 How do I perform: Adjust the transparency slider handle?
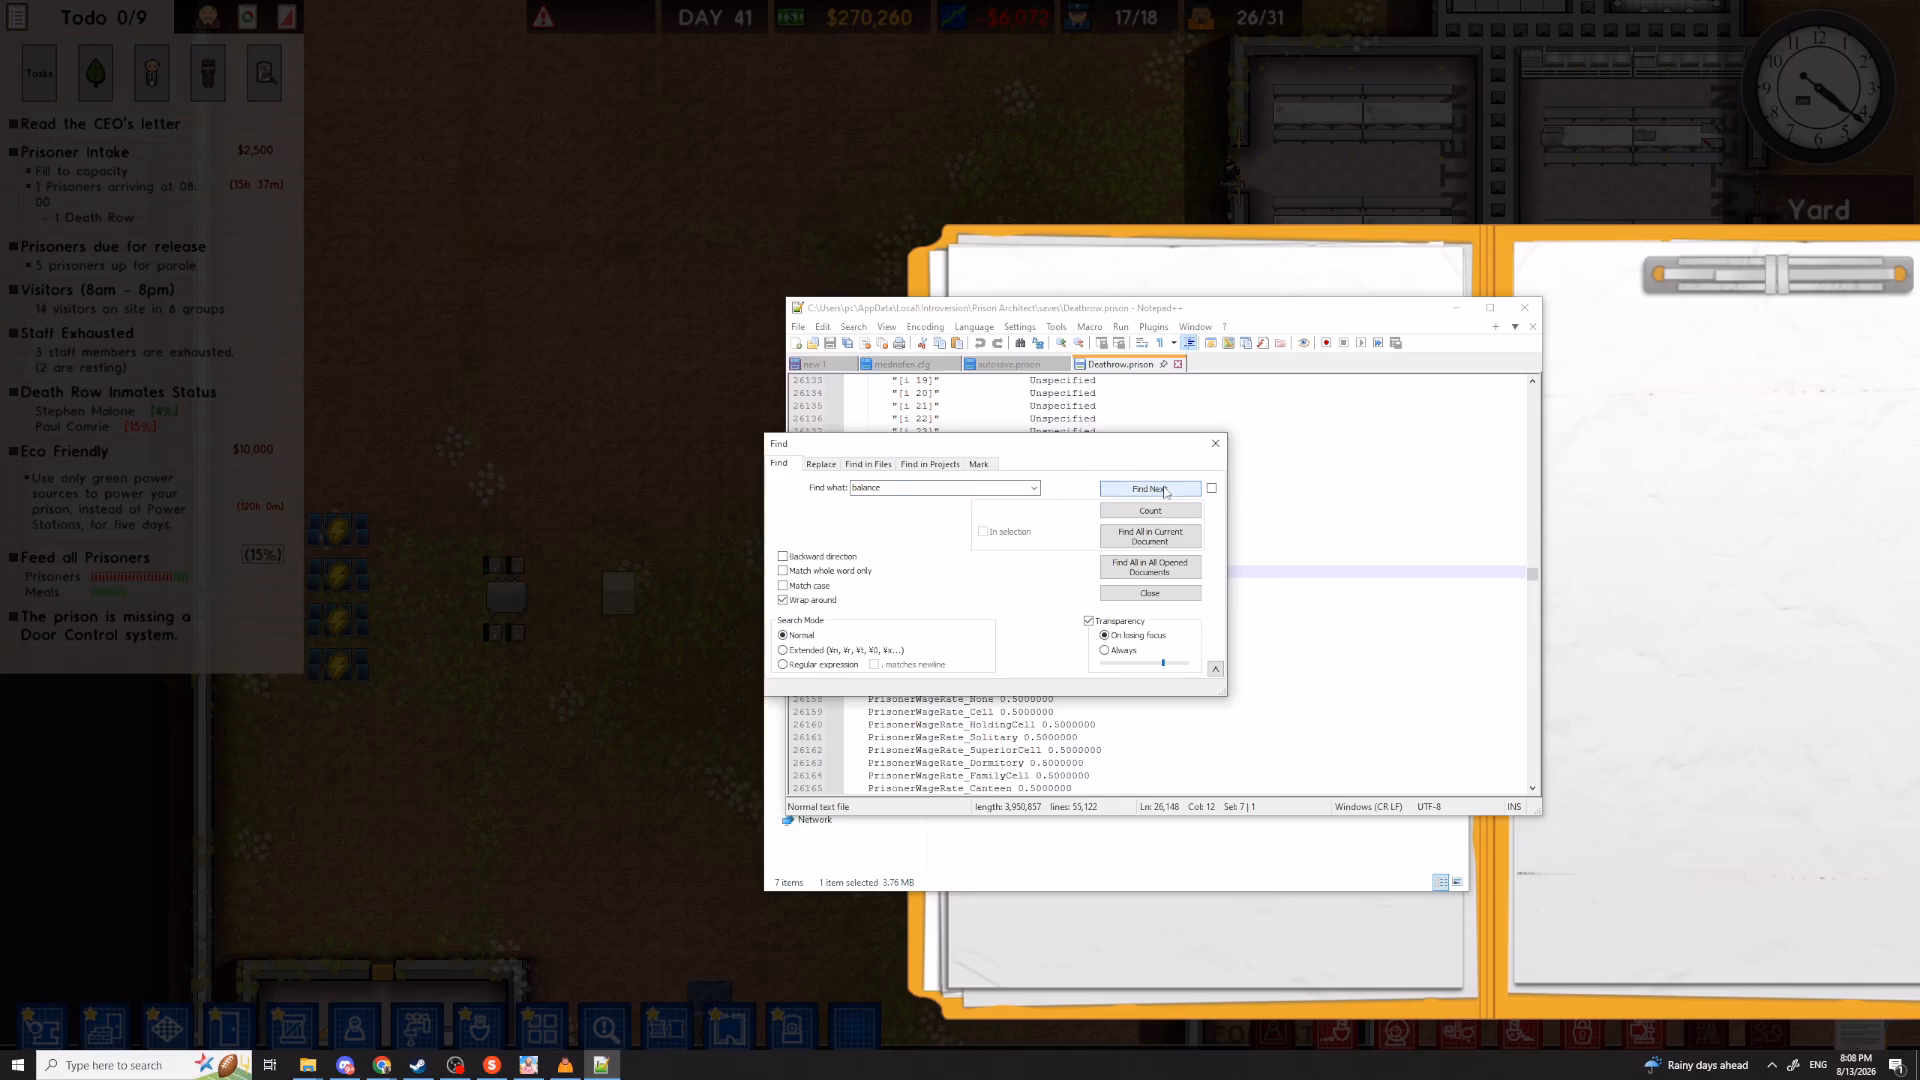pyautogui.click(x=1163, y=663)
